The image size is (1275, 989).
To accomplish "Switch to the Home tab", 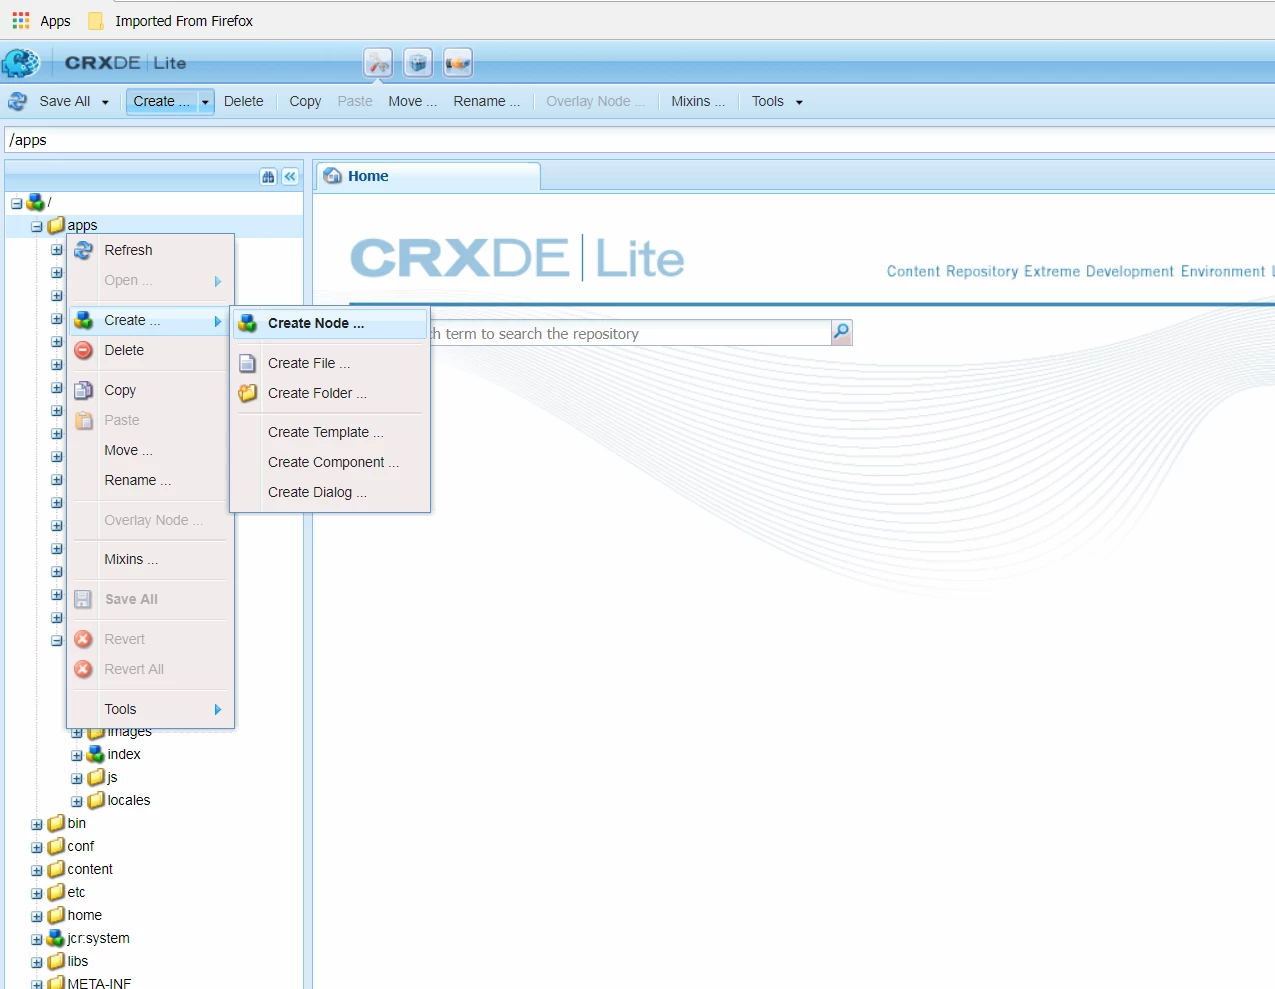I will 428,176.
